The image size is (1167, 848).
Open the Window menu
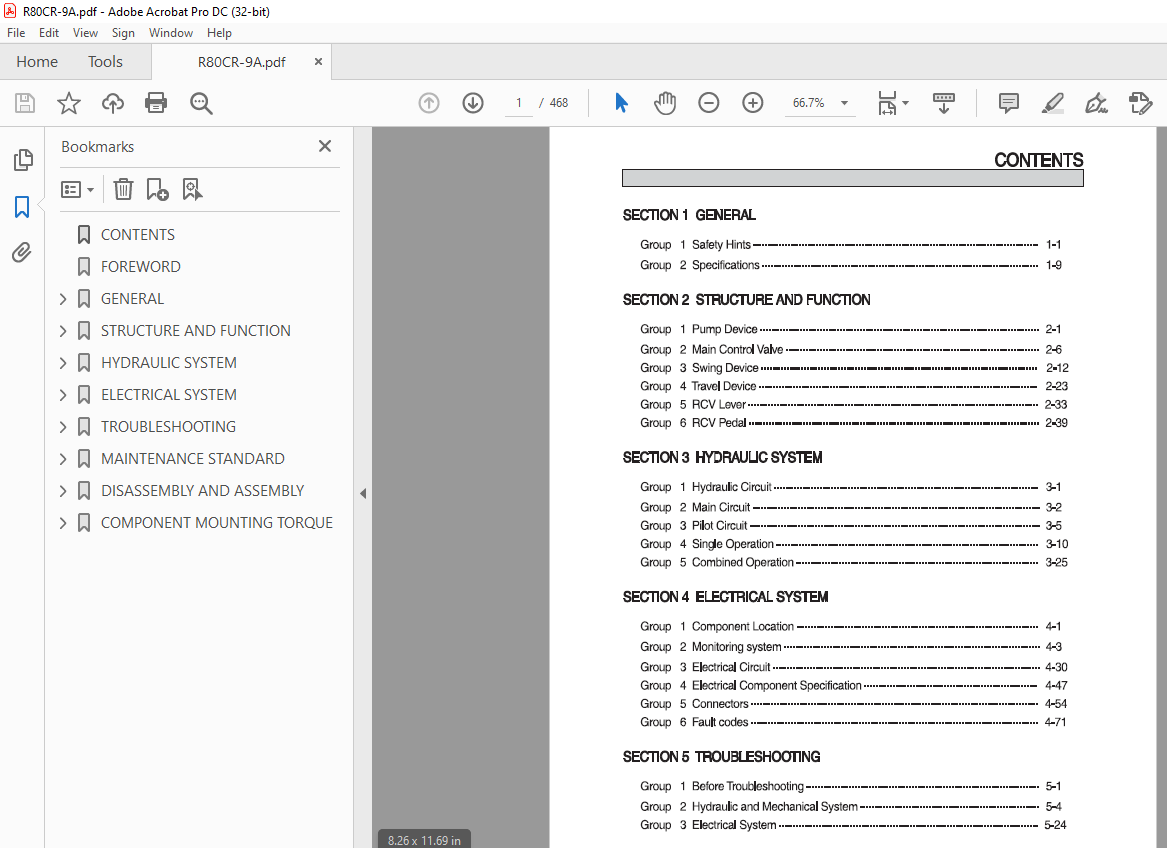pos(170,33)
